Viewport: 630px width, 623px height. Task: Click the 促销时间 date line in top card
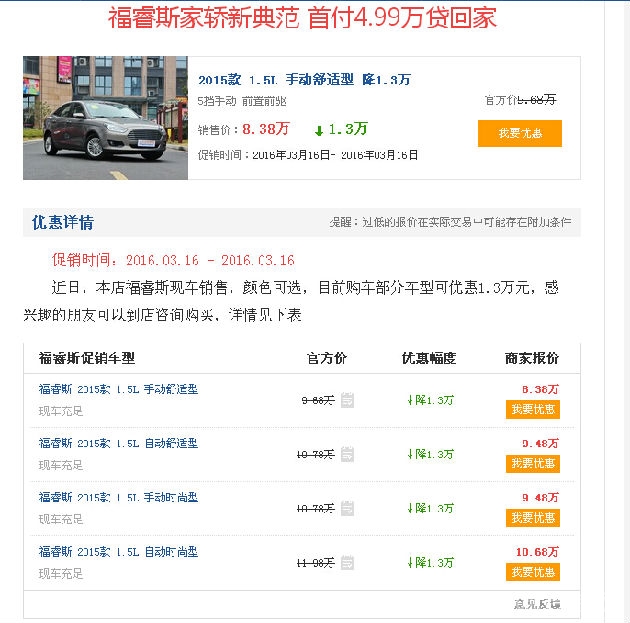[x=308, y=155]
